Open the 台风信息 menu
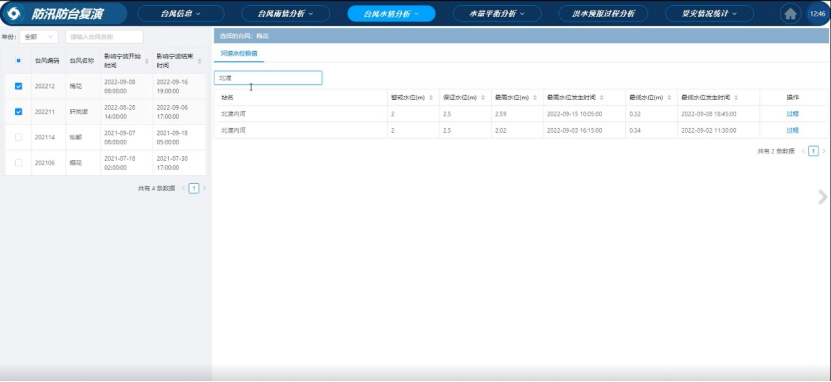 (x=181, y=14)
